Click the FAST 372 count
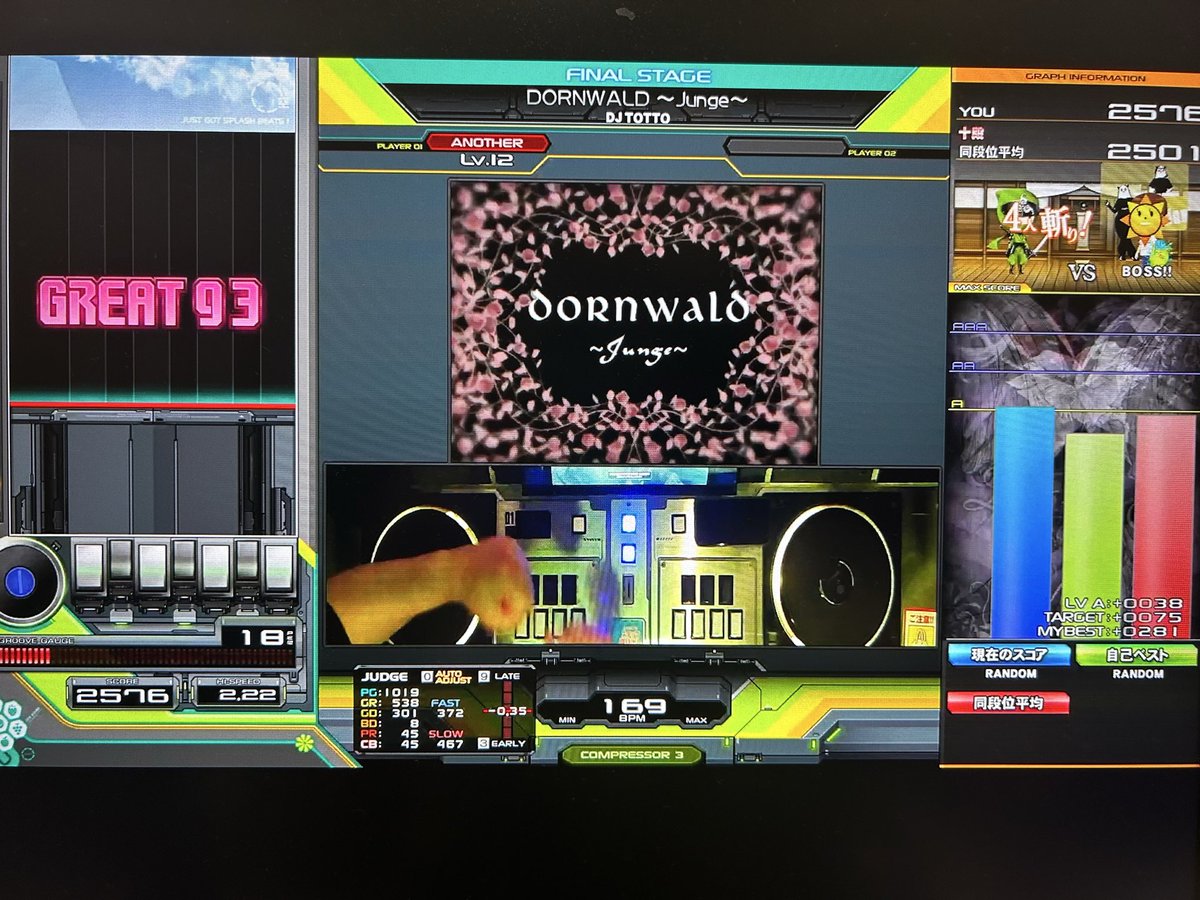The width and height of the screenshot is (1200, 900). pyautogui.click(x=448, y=708)
